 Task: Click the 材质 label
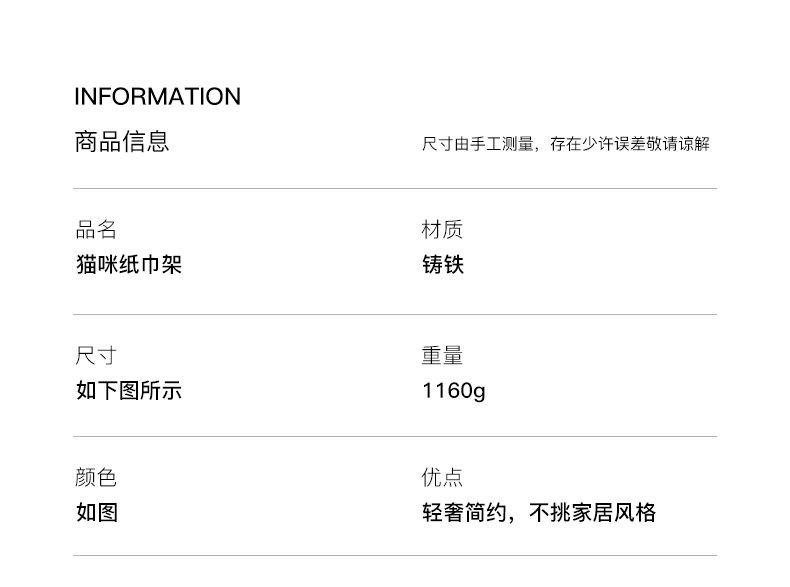click(442, 229)
